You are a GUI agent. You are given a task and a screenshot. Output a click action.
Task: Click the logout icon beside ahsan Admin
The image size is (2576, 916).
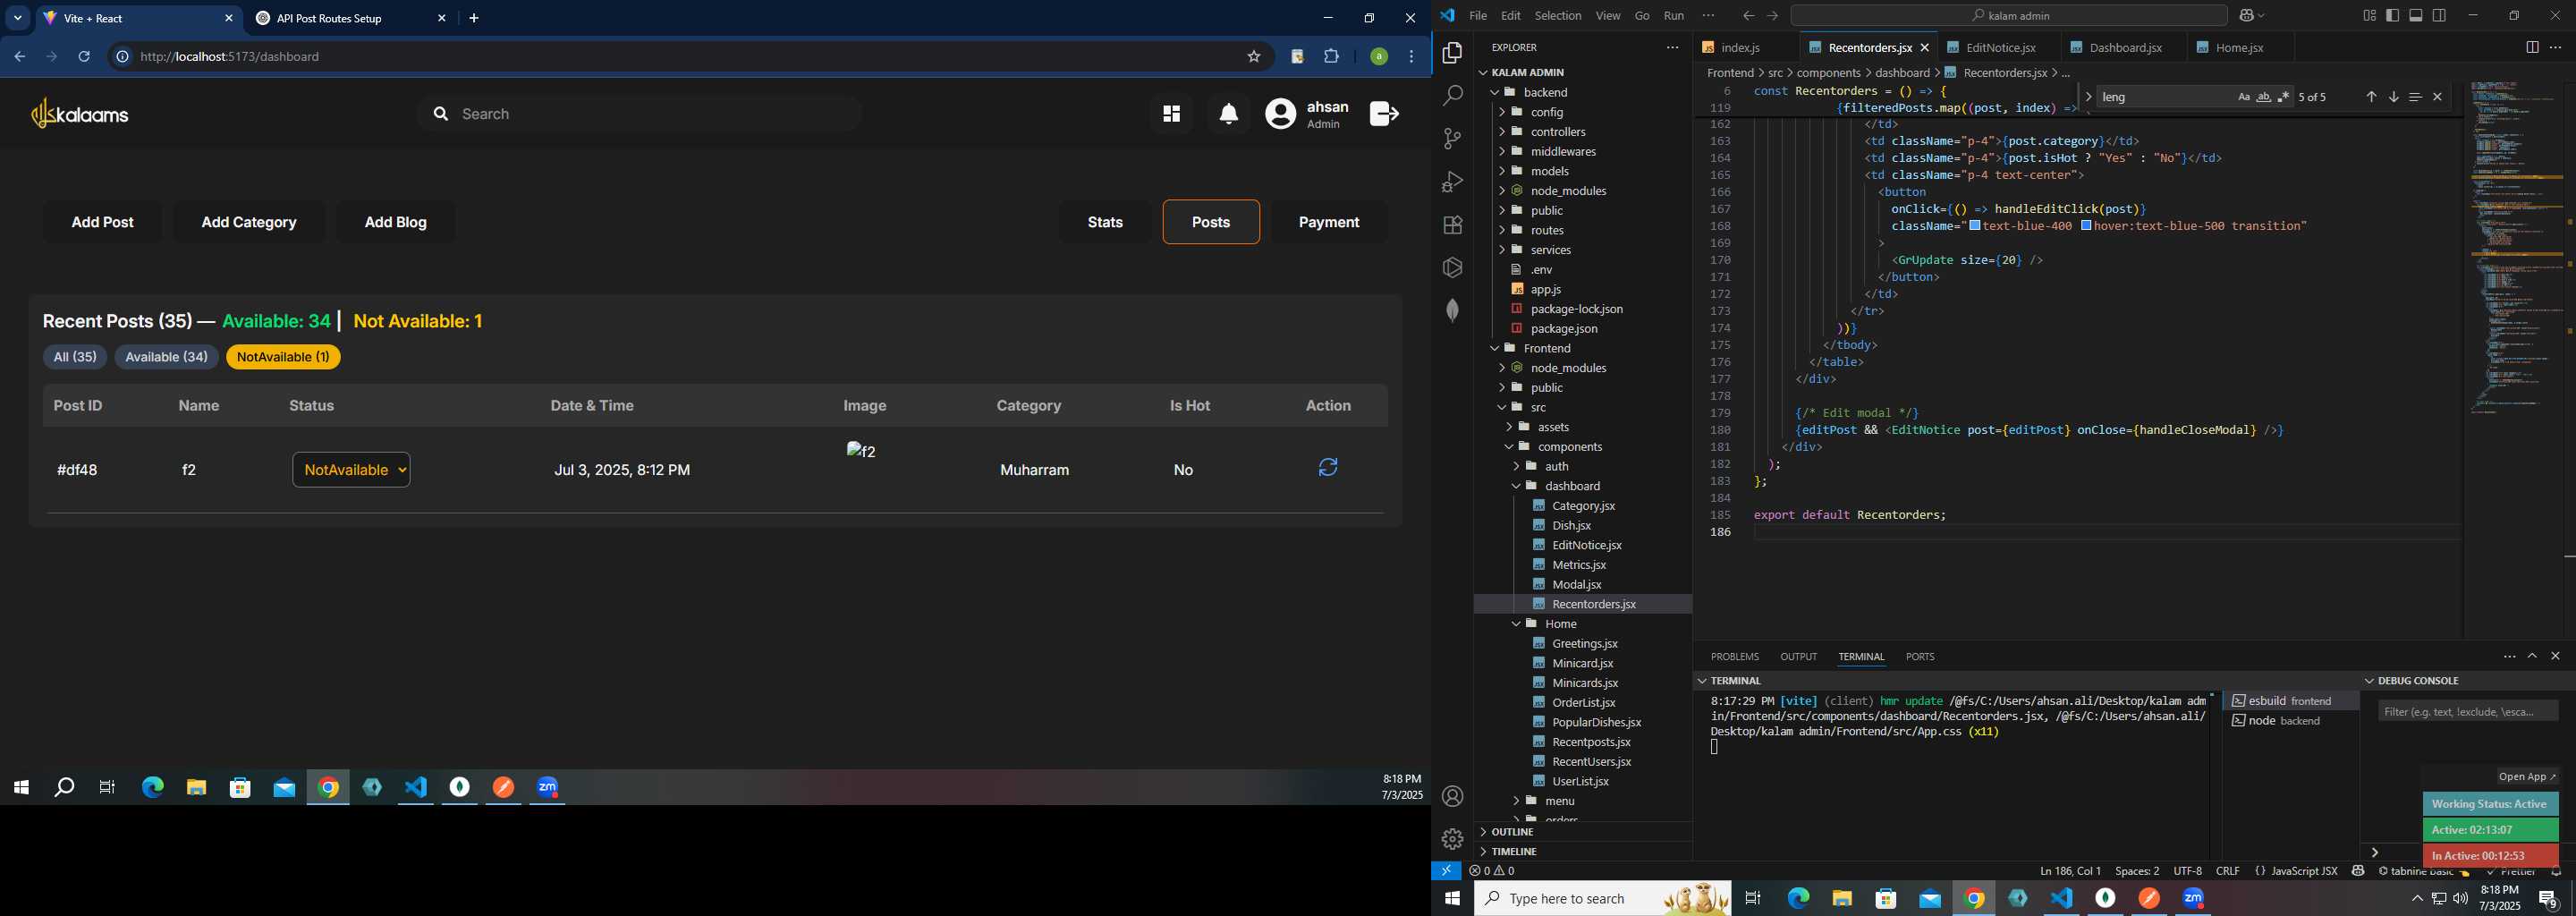pos(1384,114)
